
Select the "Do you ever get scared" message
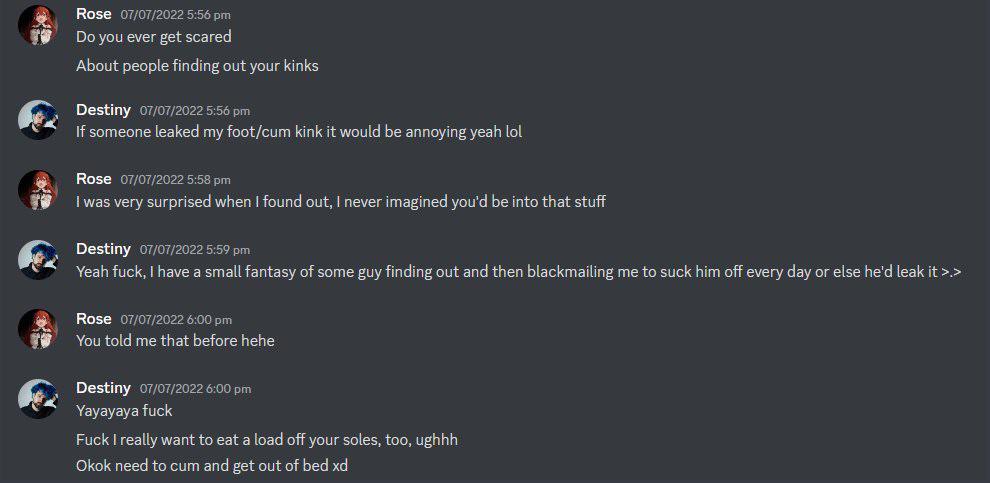[153, 37]
